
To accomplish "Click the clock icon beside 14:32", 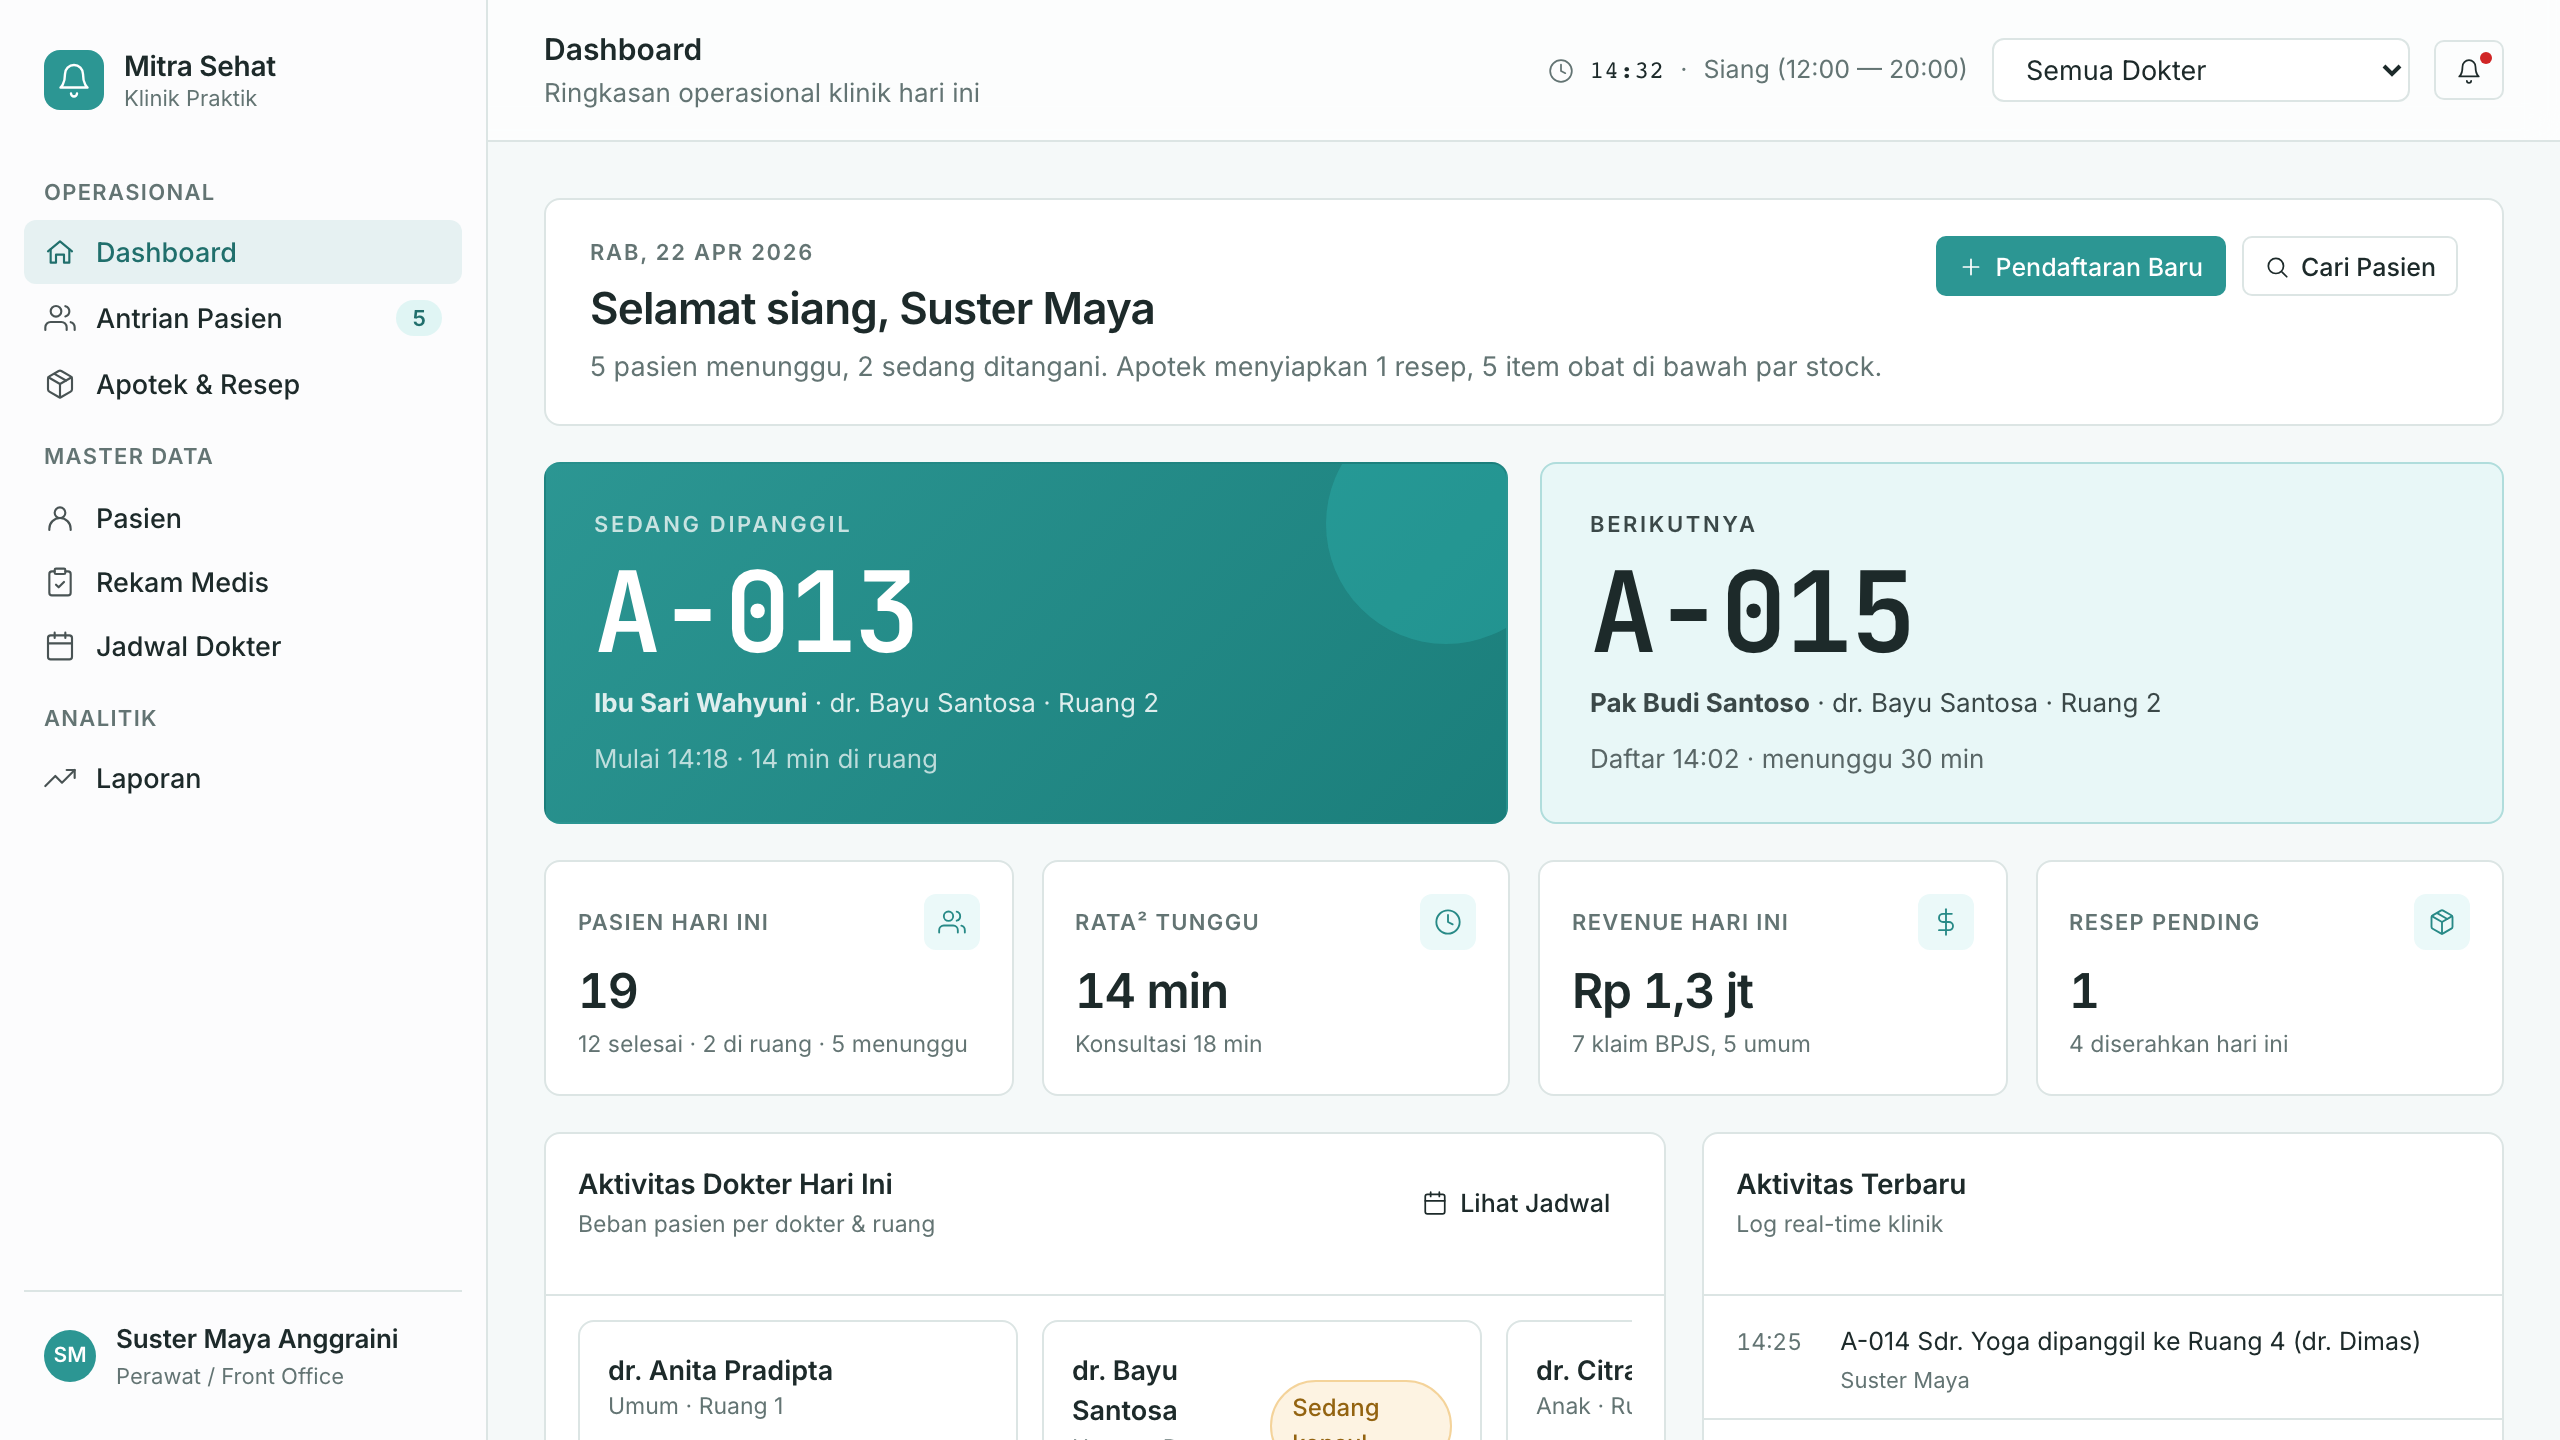I will tap(1560, 71).
